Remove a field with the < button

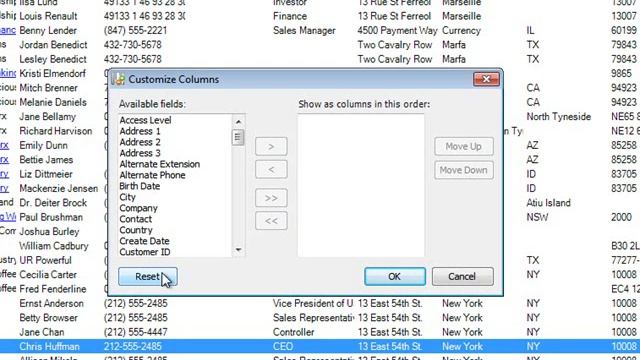pyautogui.click(x=271, y=169)
